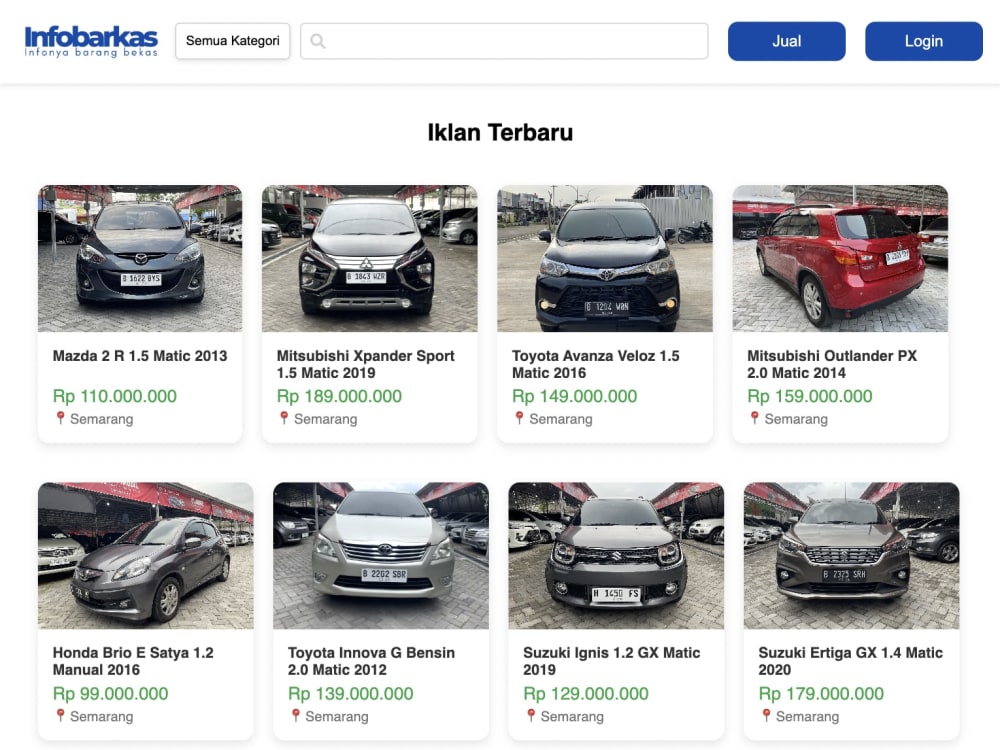The height and width of the screenshot is (750, 1000).
Task: Open the Toyota Innova G photo
Action: point(381,555)
